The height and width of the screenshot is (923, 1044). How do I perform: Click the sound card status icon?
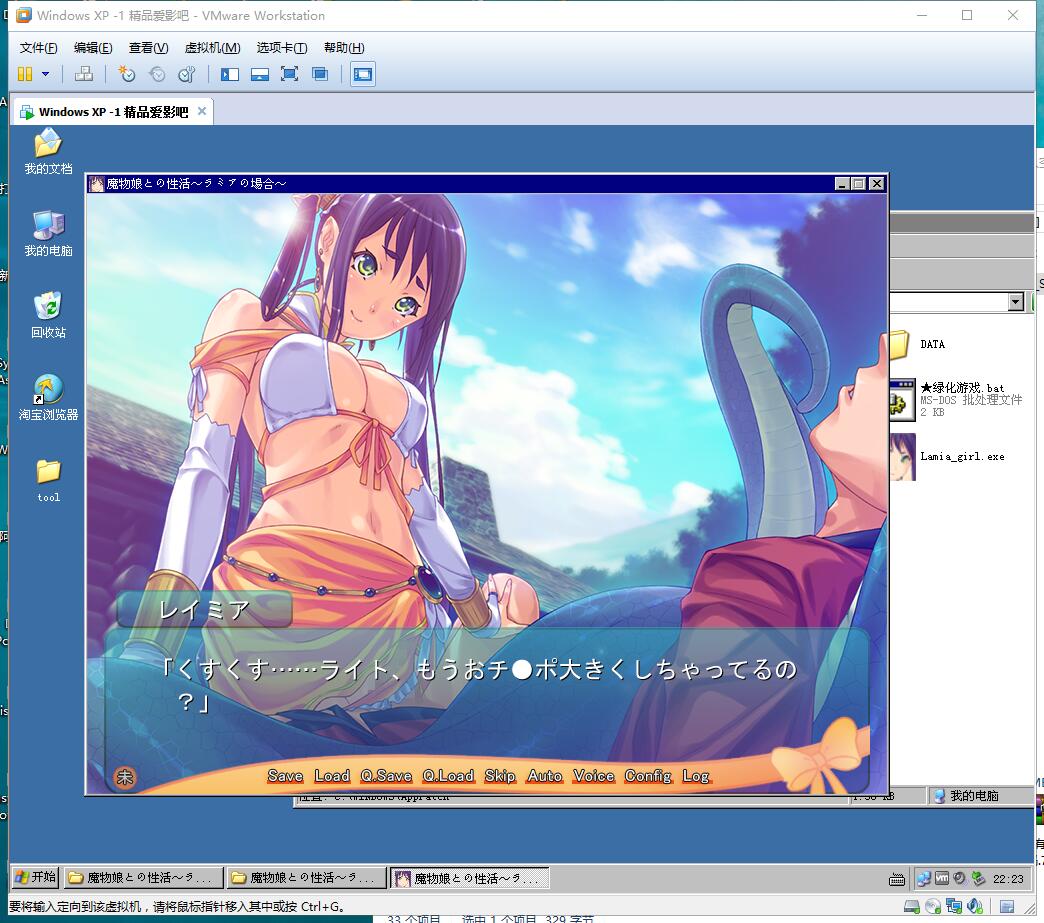click(975, 906)
